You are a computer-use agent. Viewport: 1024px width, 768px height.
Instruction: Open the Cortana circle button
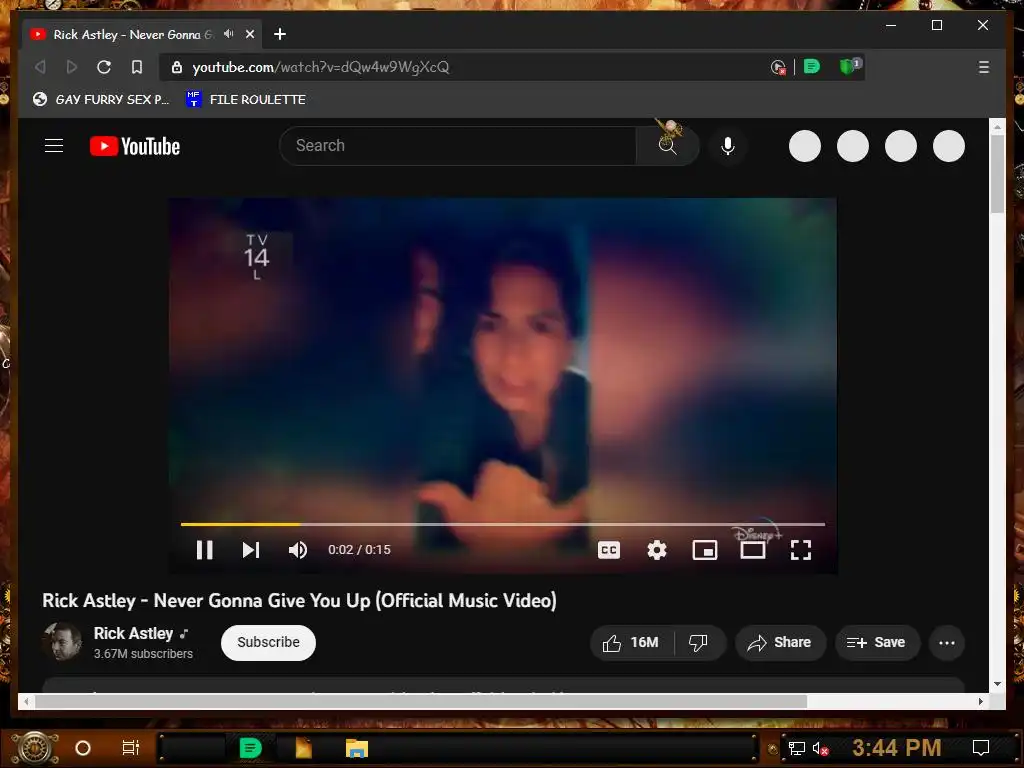[x=83, y=748]
